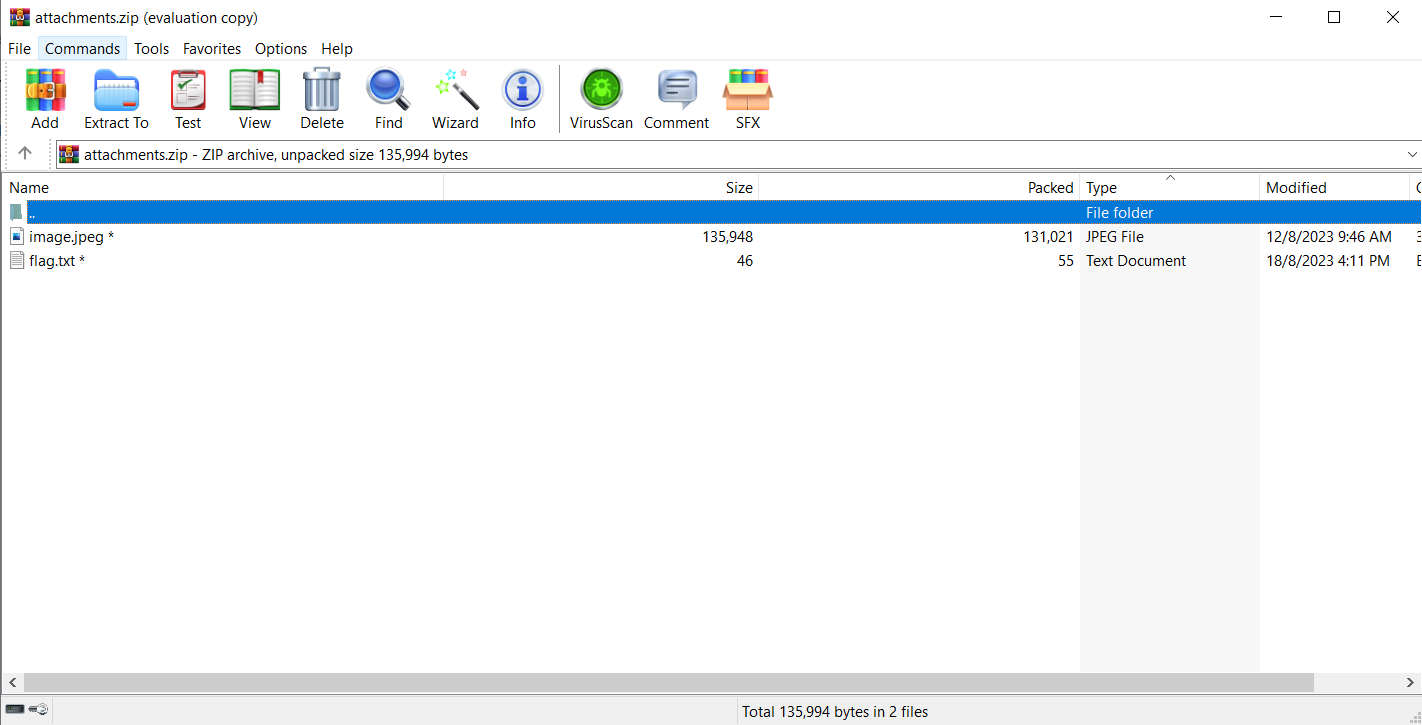Open the Find magnifier tool
Viewport: 1422px width, 725px height.
click(x=388, y=91)
